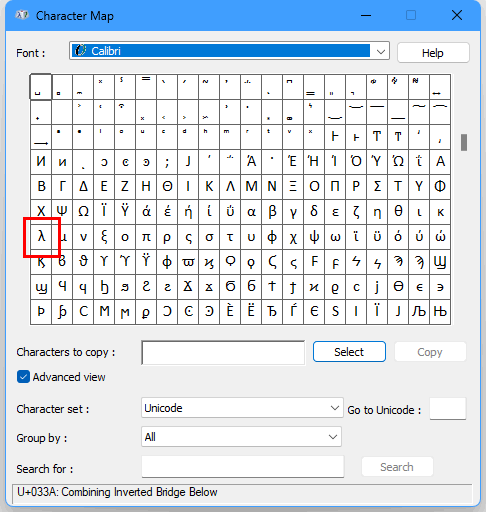Screen dimensions: 486x512
Task: Click the Go to Unicode box
Action: pos(448,409)
